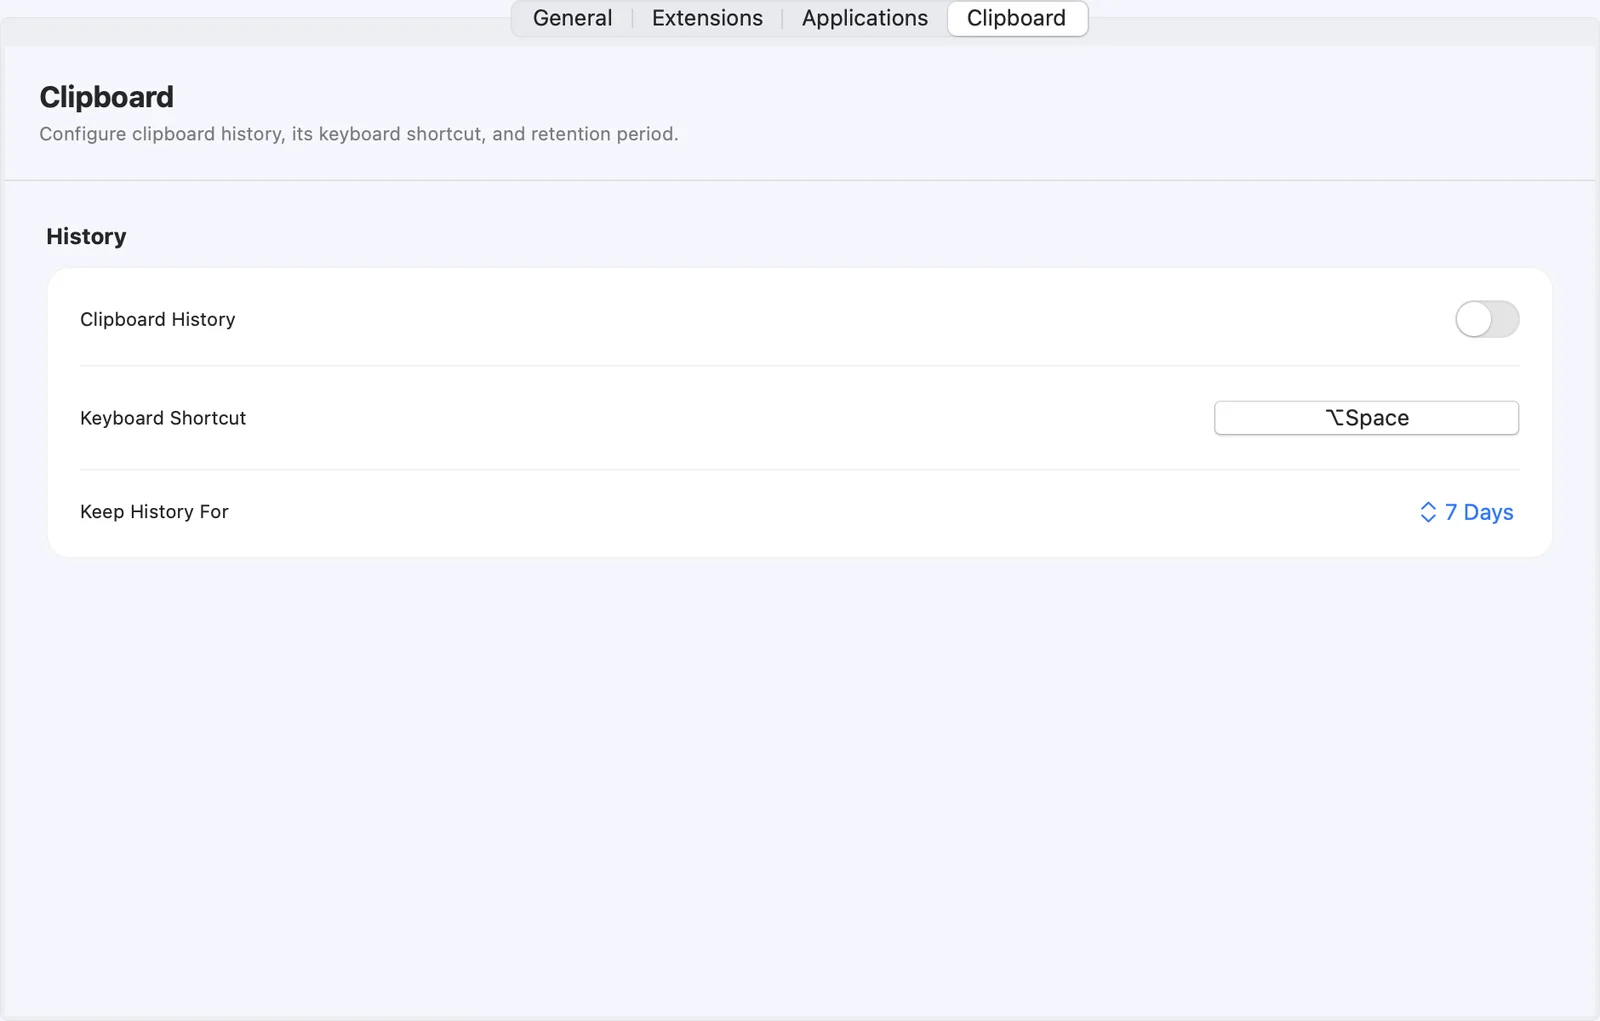The image size is (1600, 1021).
Task: Click the Keep History For label
Action: [154, 512]
